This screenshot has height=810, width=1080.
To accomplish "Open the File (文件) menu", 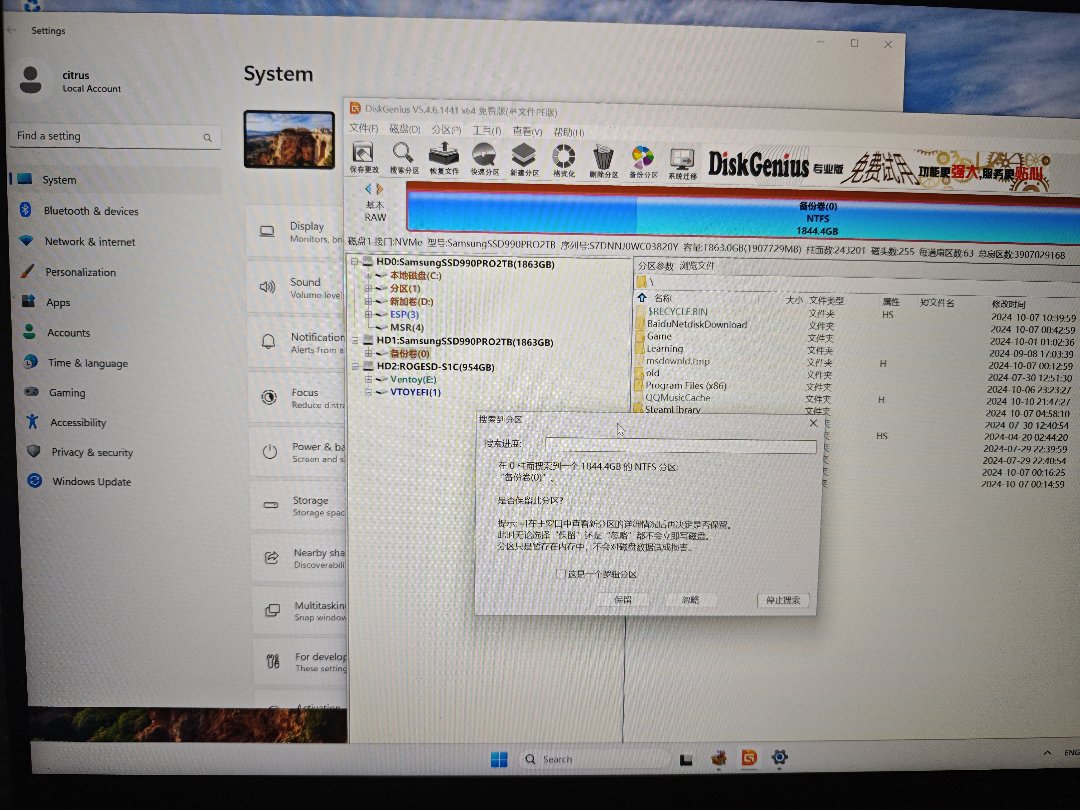I will click(x=364, y=128).
